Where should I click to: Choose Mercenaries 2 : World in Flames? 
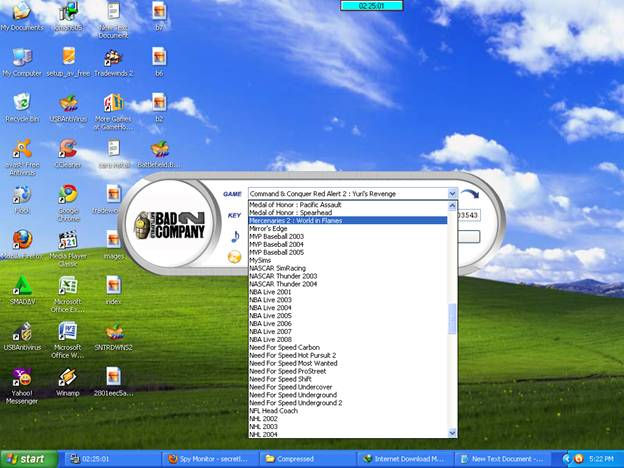(x=348, y=220)
